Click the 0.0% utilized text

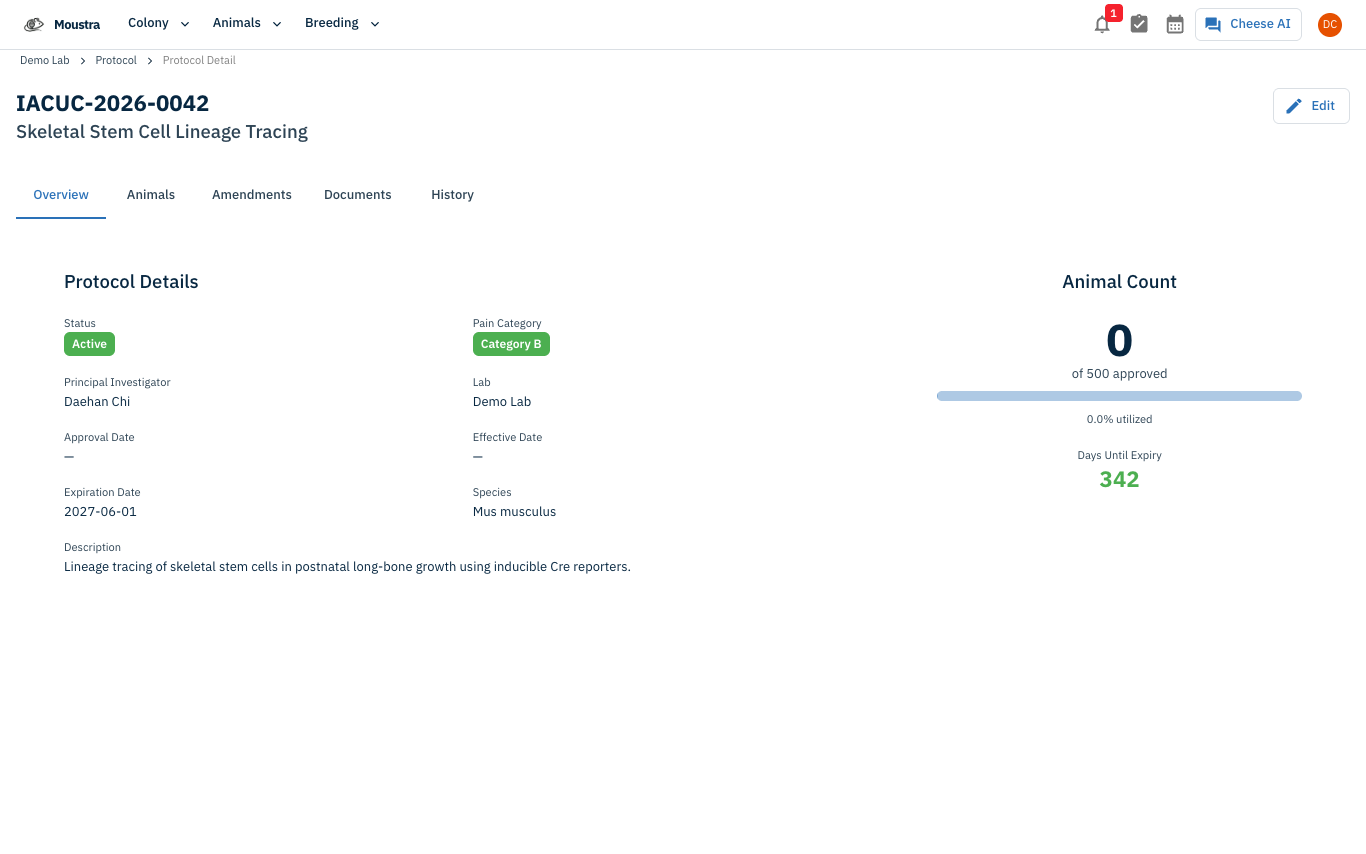1119,420
